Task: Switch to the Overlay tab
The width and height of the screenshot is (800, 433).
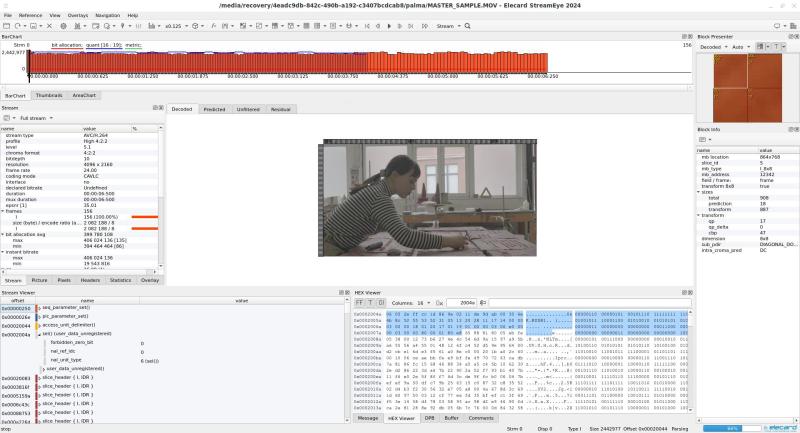Action: (149, 281)
